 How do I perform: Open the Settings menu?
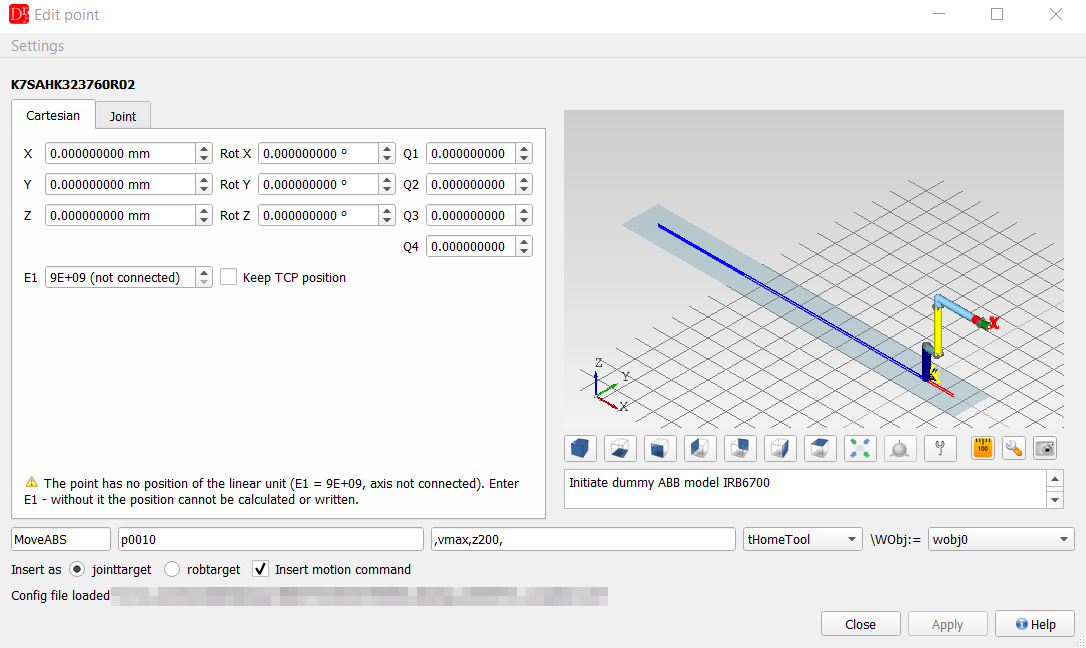[37, 46]
